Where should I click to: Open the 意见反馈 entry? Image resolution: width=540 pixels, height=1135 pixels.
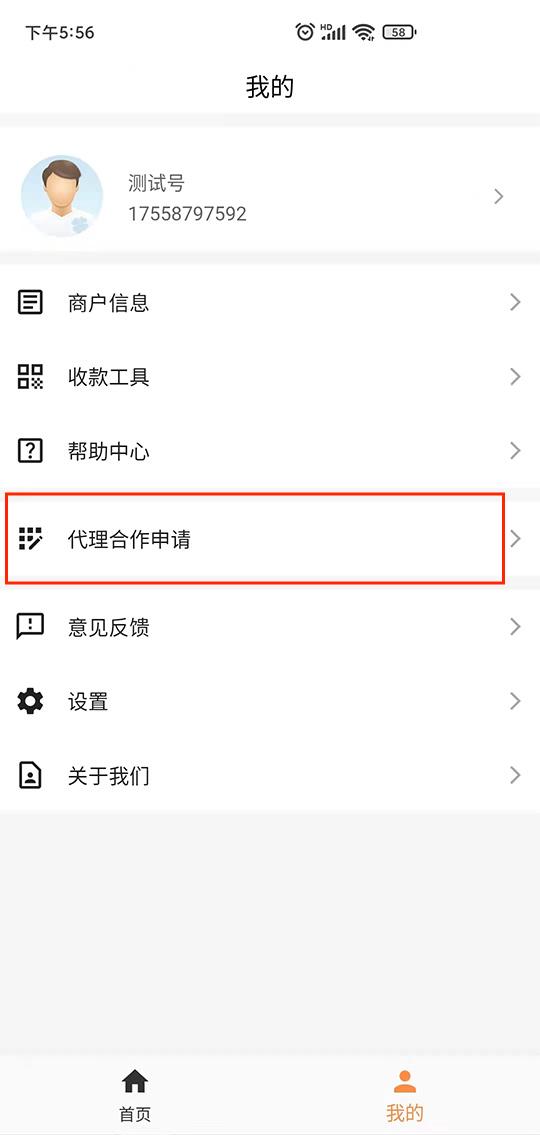click(x=270, y=627)
